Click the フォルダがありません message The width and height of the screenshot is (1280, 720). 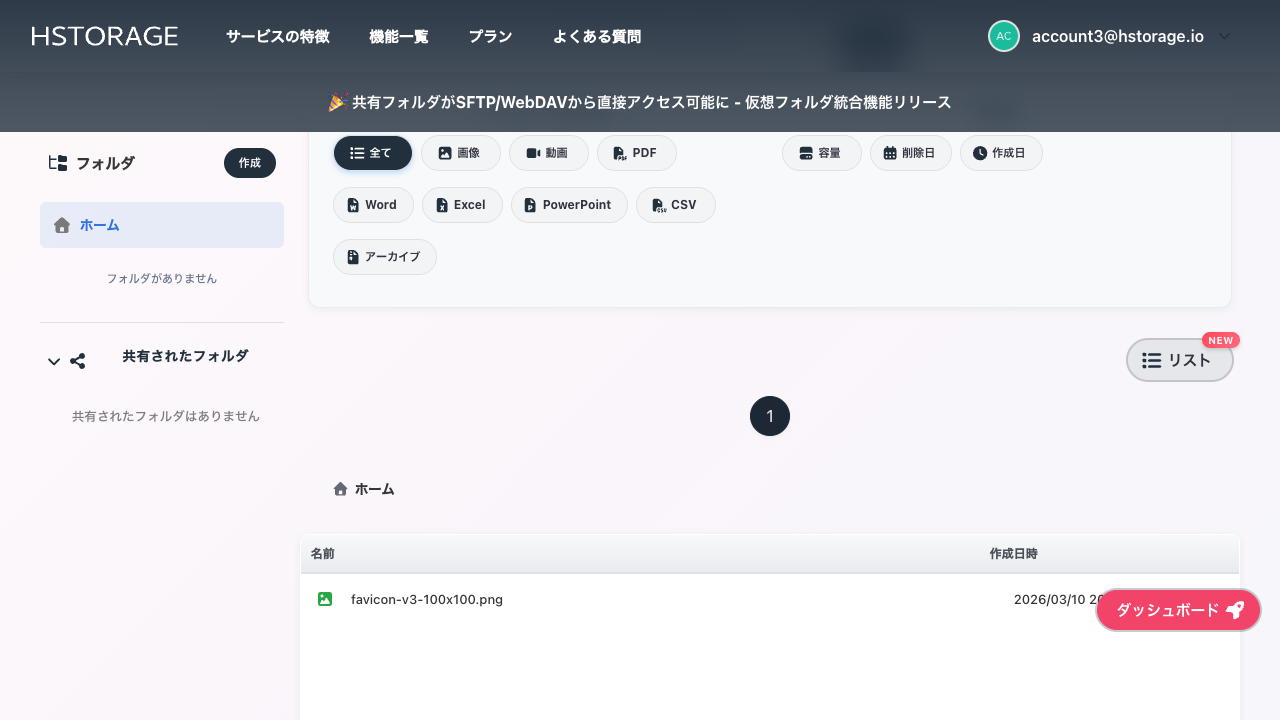tap(162, 278)
